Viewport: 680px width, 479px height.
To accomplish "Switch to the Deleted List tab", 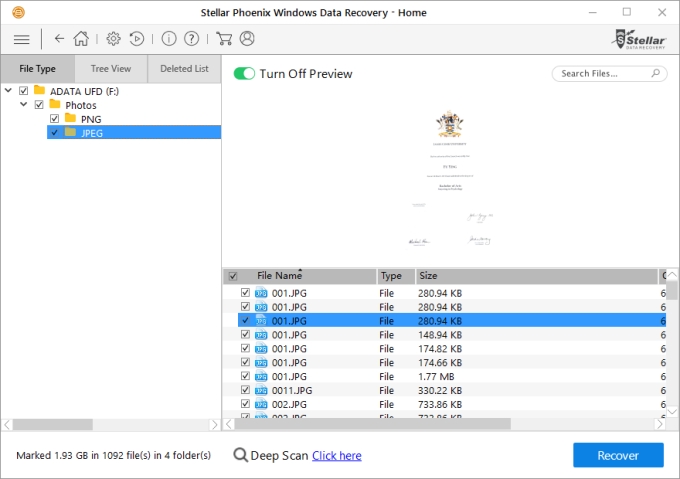I will click(184, 68).
